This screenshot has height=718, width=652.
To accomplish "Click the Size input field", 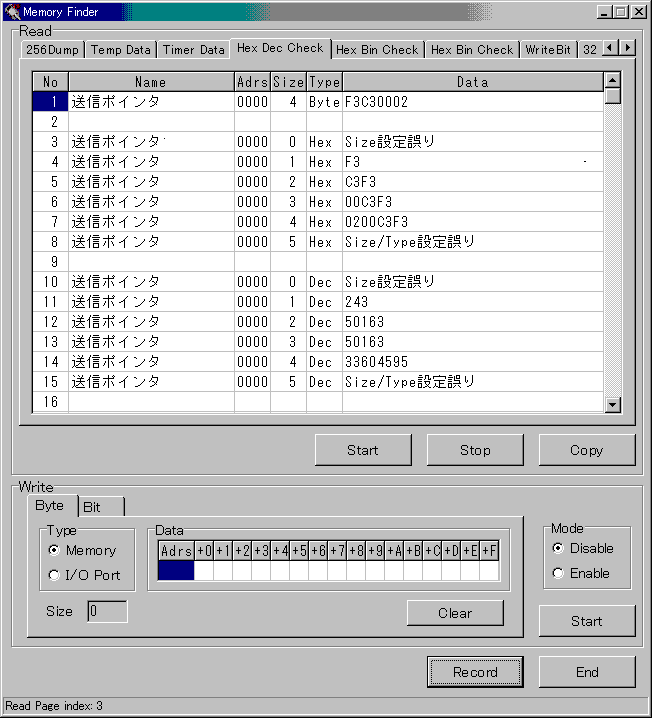I will 107,611.
